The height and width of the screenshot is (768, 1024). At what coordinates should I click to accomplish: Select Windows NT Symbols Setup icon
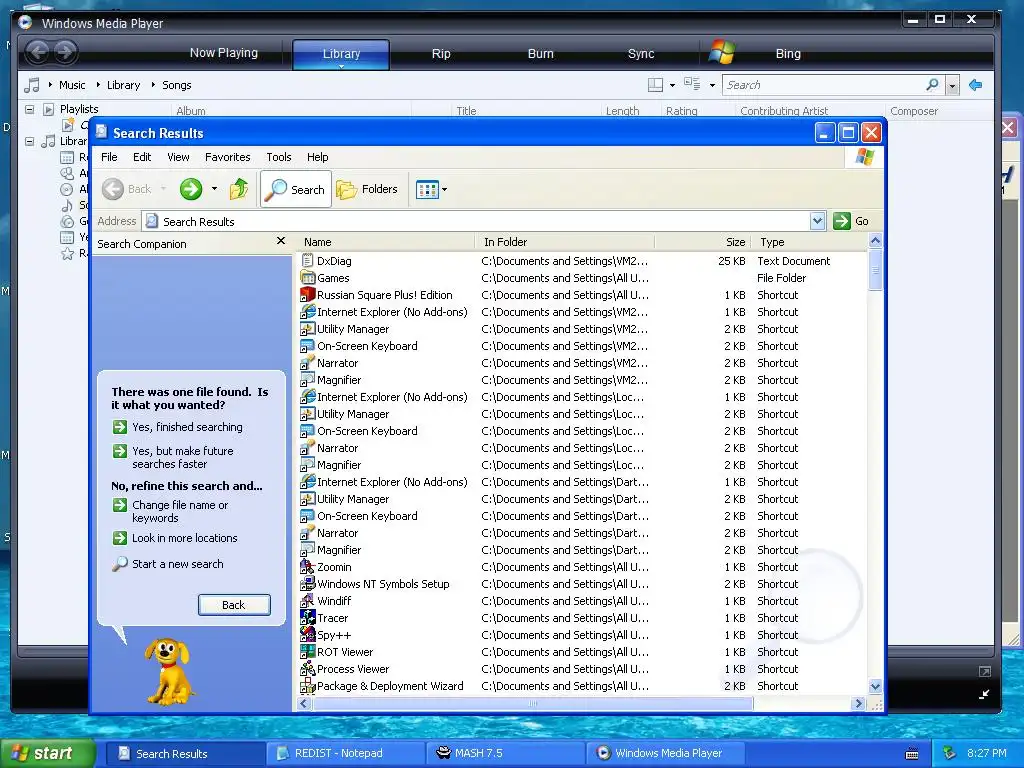coord(307,584)
